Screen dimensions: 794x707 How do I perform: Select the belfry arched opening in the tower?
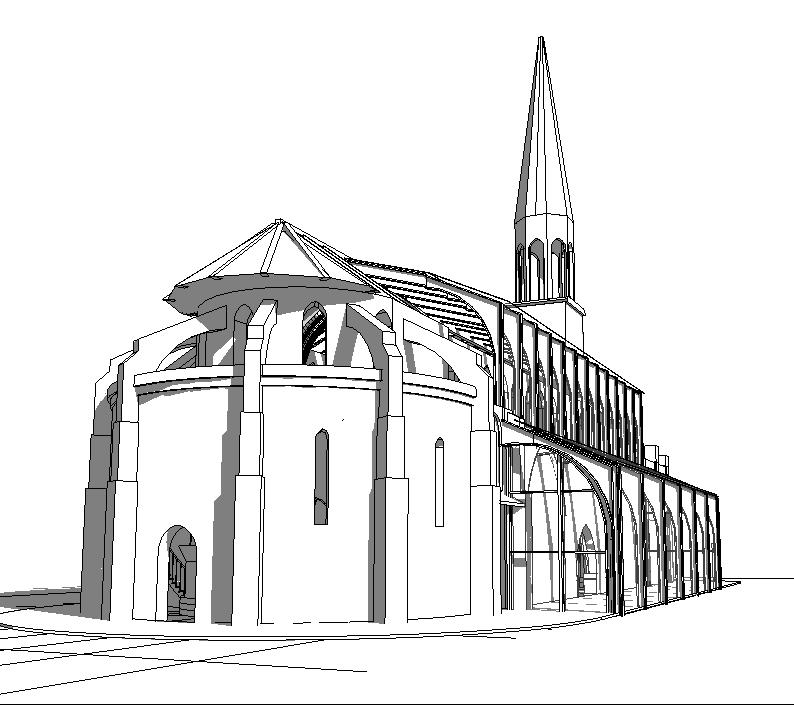pos(537,268)
